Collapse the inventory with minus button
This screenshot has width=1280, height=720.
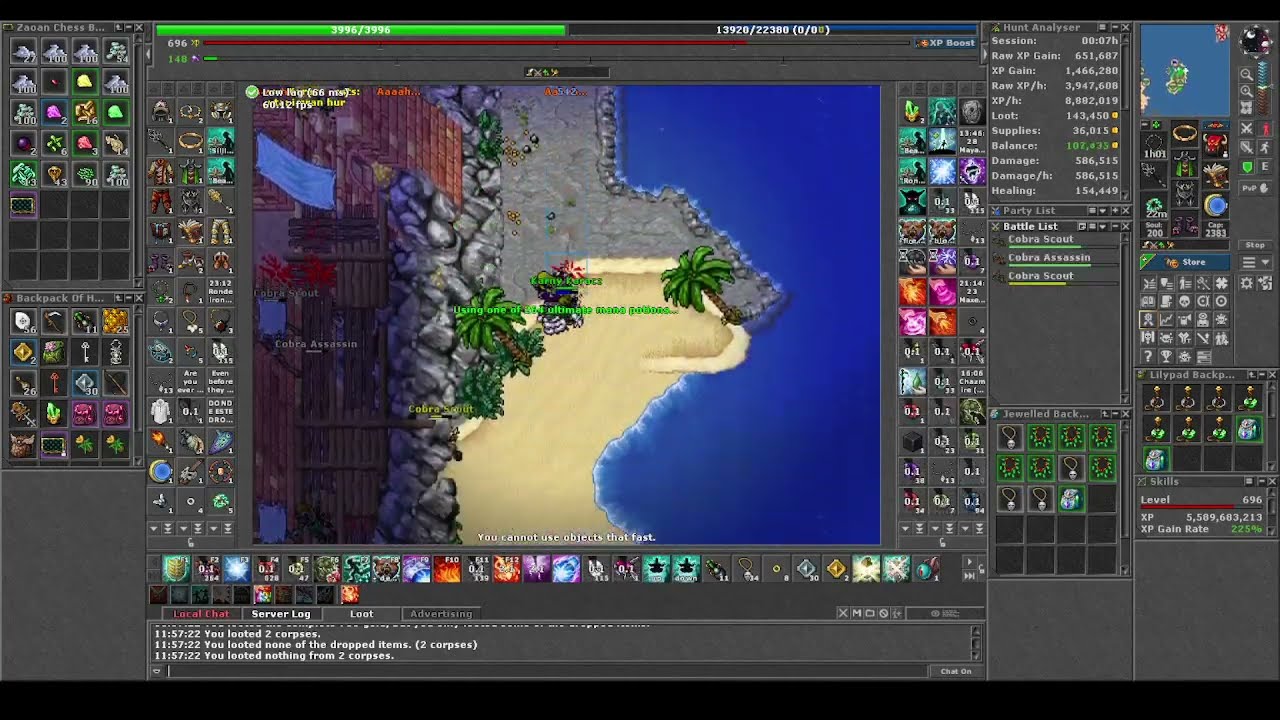(1145, 125)
